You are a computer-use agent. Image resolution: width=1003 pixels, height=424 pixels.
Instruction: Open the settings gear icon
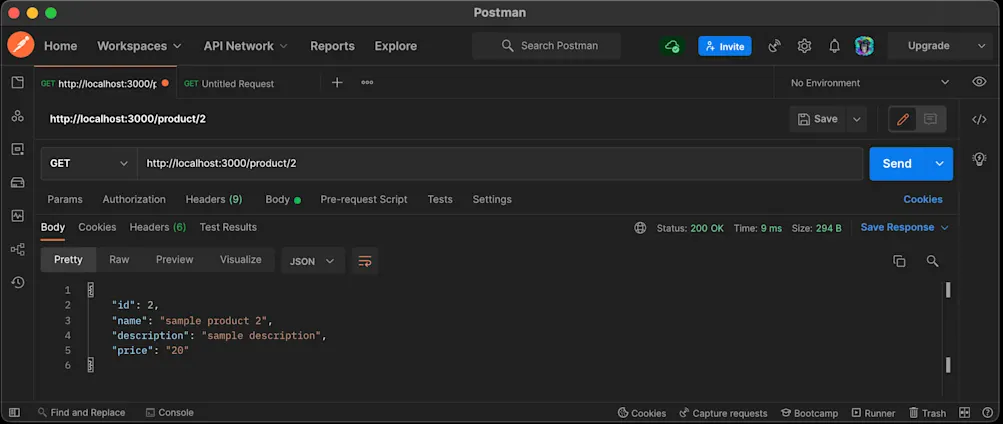[x=804, y=46]
